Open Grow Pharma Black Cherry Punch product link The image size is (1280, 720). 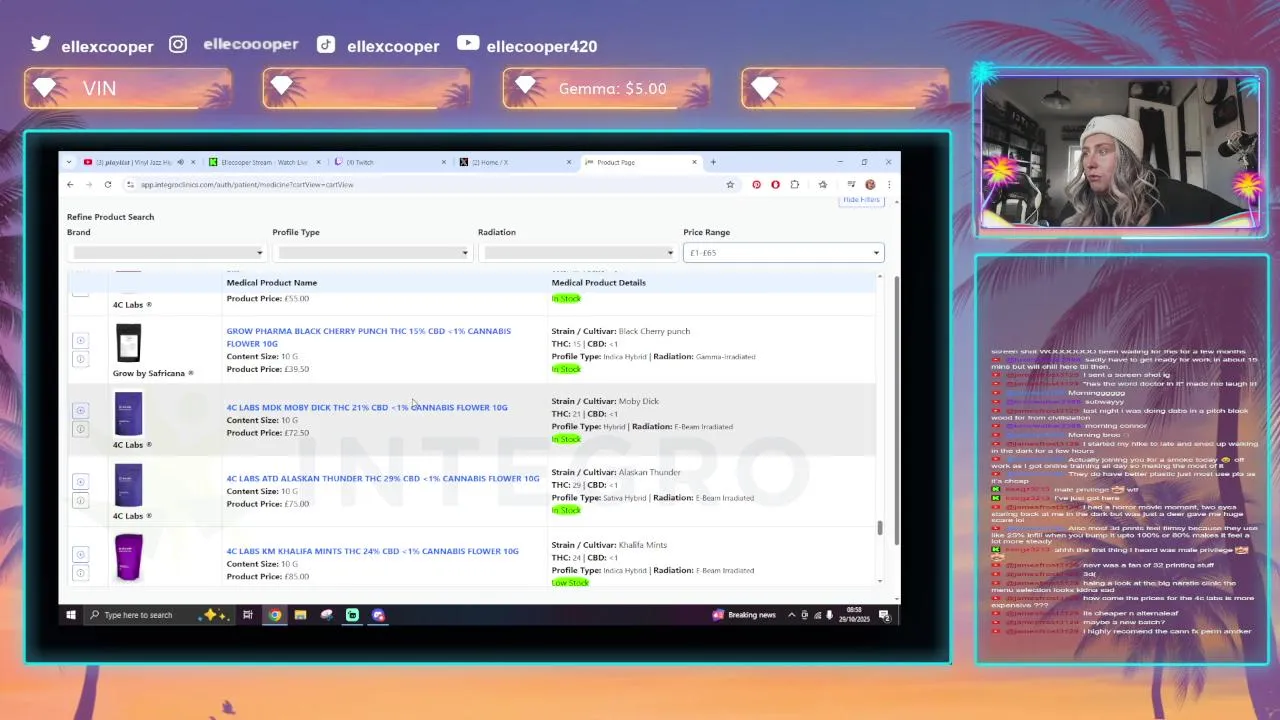[x=368, y=337]
